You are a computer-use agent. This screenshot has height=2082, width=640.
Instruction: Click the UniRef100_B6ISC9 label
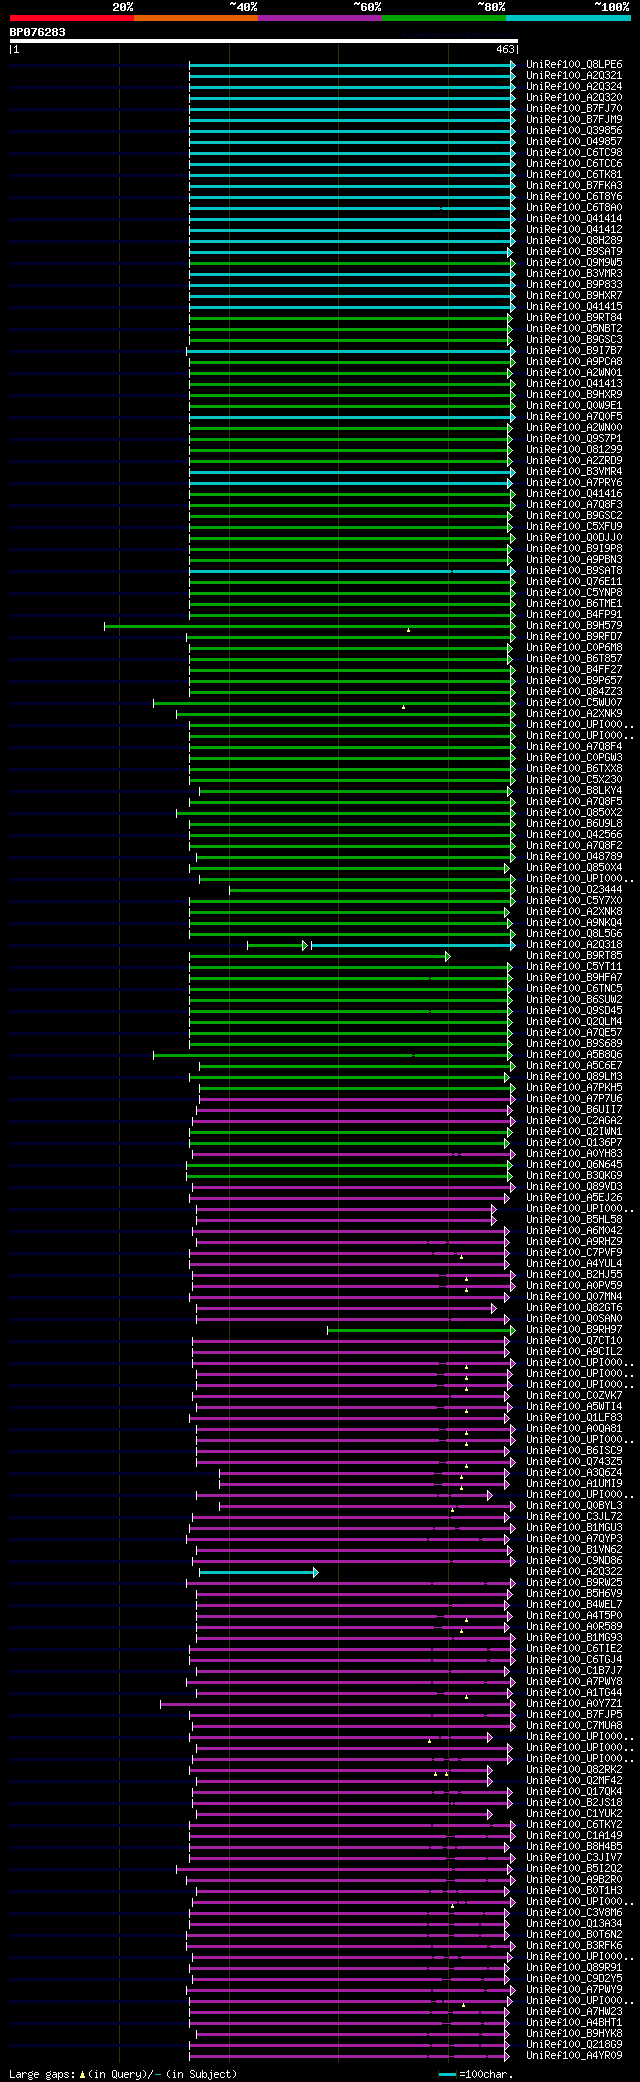pyautogui.click(x=574, y=1451)
